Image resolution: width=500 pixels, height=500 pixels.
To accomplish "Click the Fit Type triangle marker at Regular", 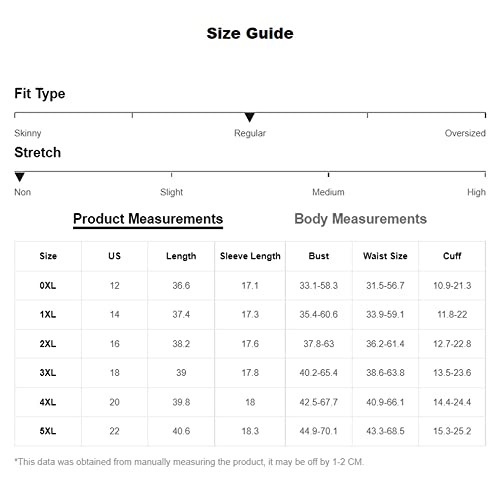I will (250, 117).
